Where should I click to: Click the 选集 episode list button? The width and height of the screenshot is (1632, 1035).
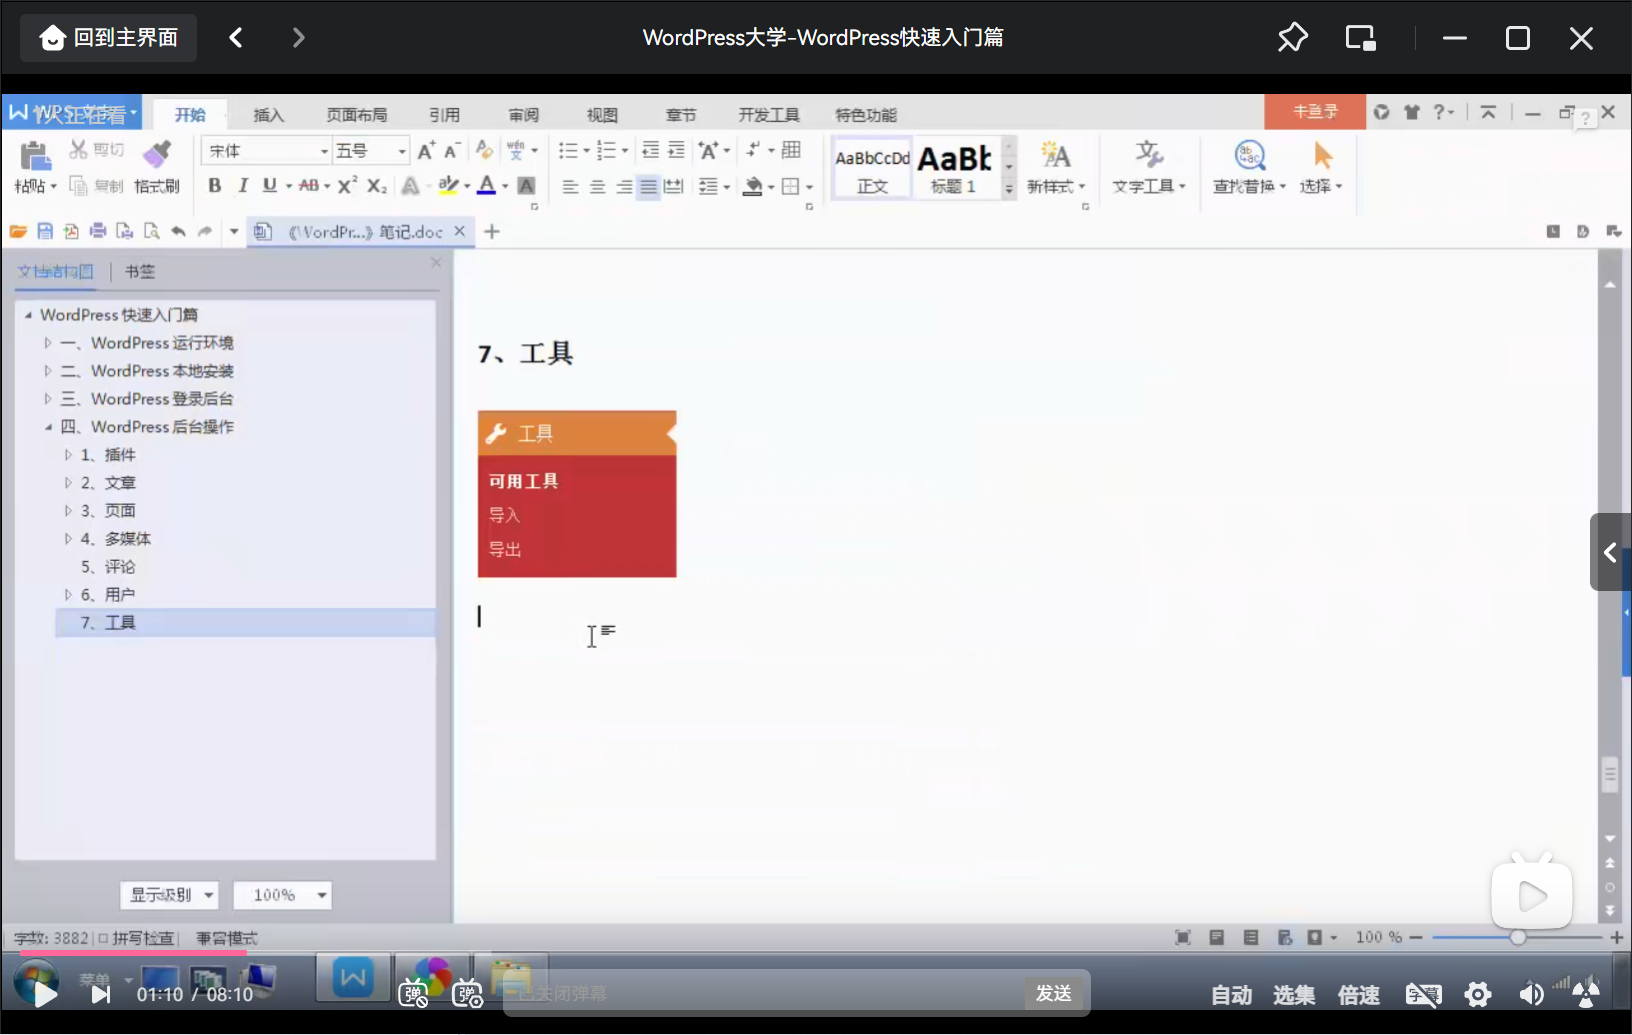(1294, 995)
